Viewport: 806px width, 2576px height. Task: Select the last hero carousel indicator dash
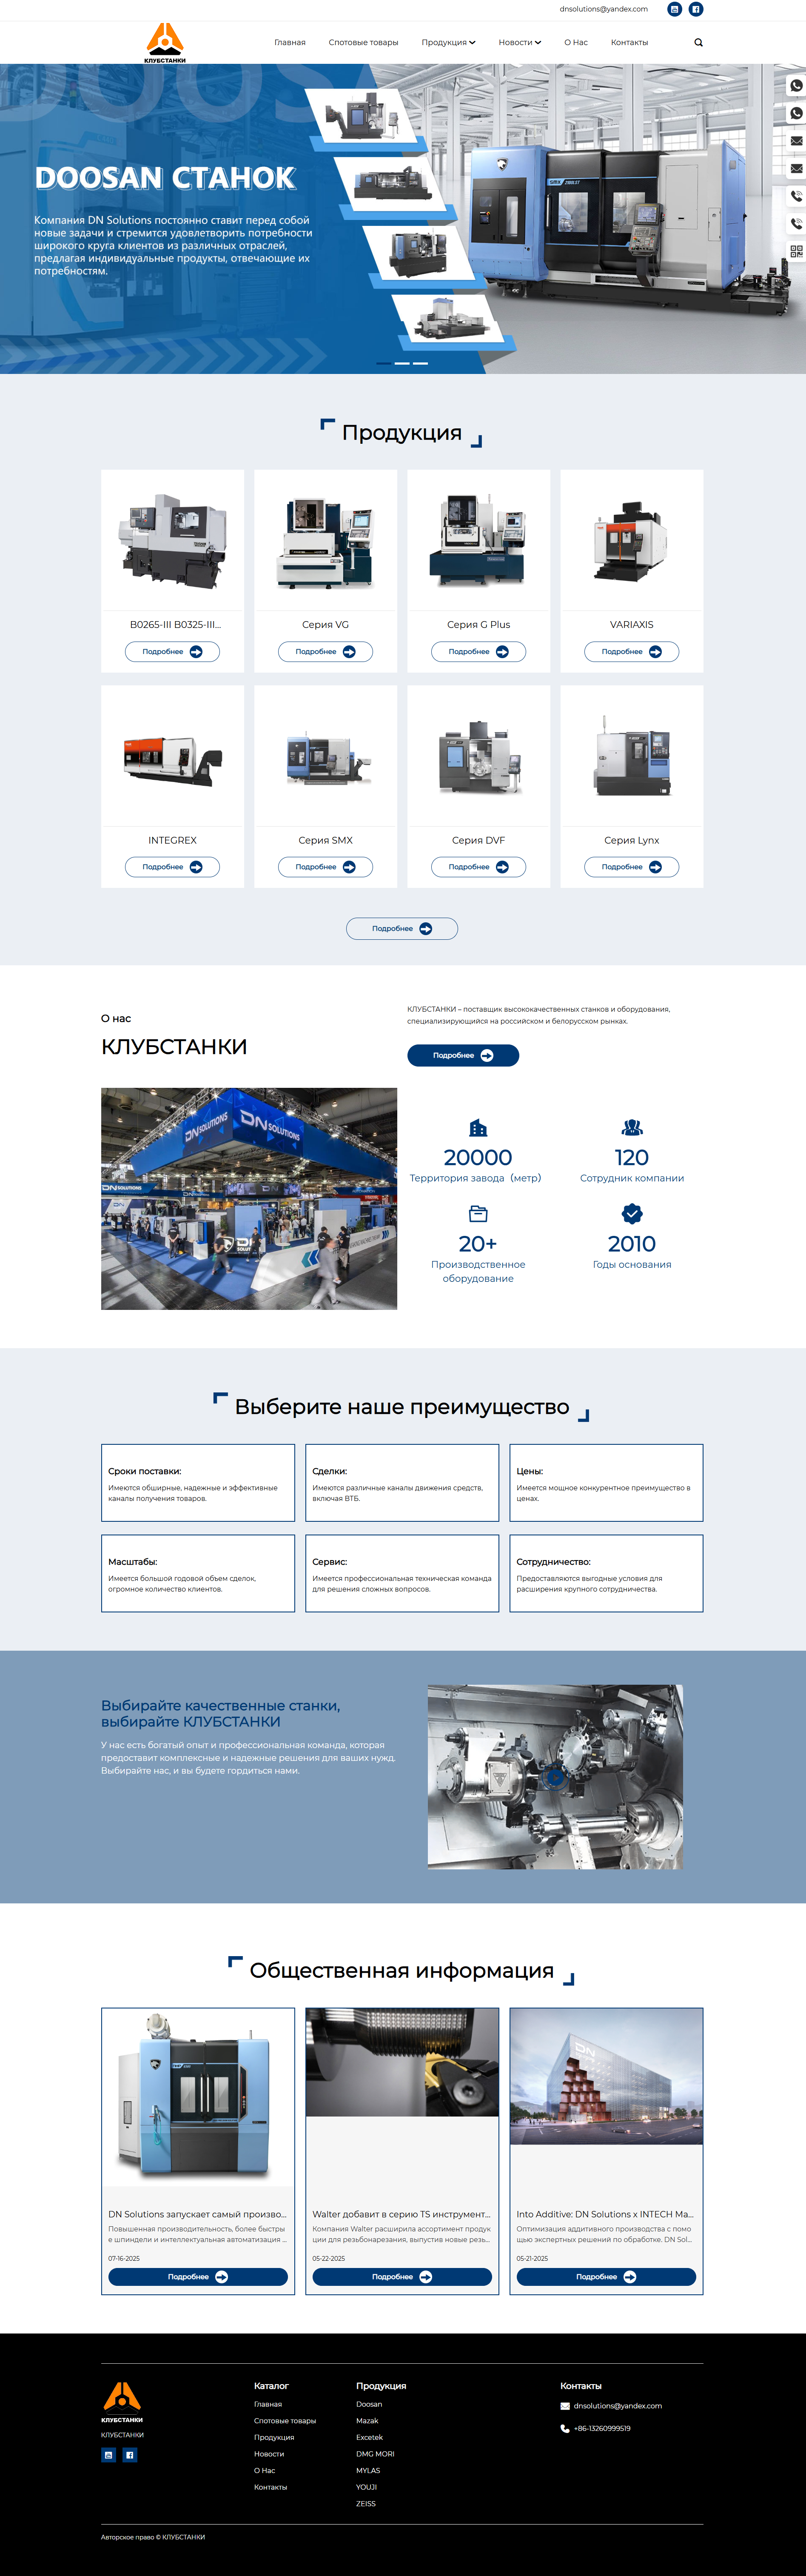click(x=420, y=363)
